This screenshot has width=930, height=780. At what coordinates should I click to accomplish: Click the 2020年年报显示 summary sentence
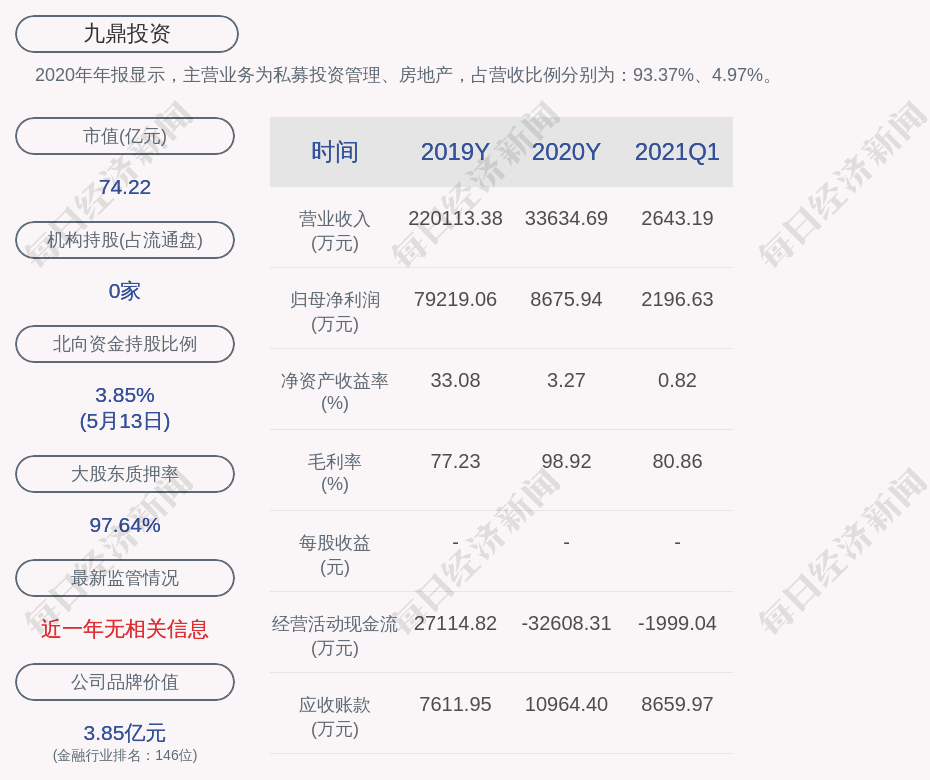click(406, 75)
